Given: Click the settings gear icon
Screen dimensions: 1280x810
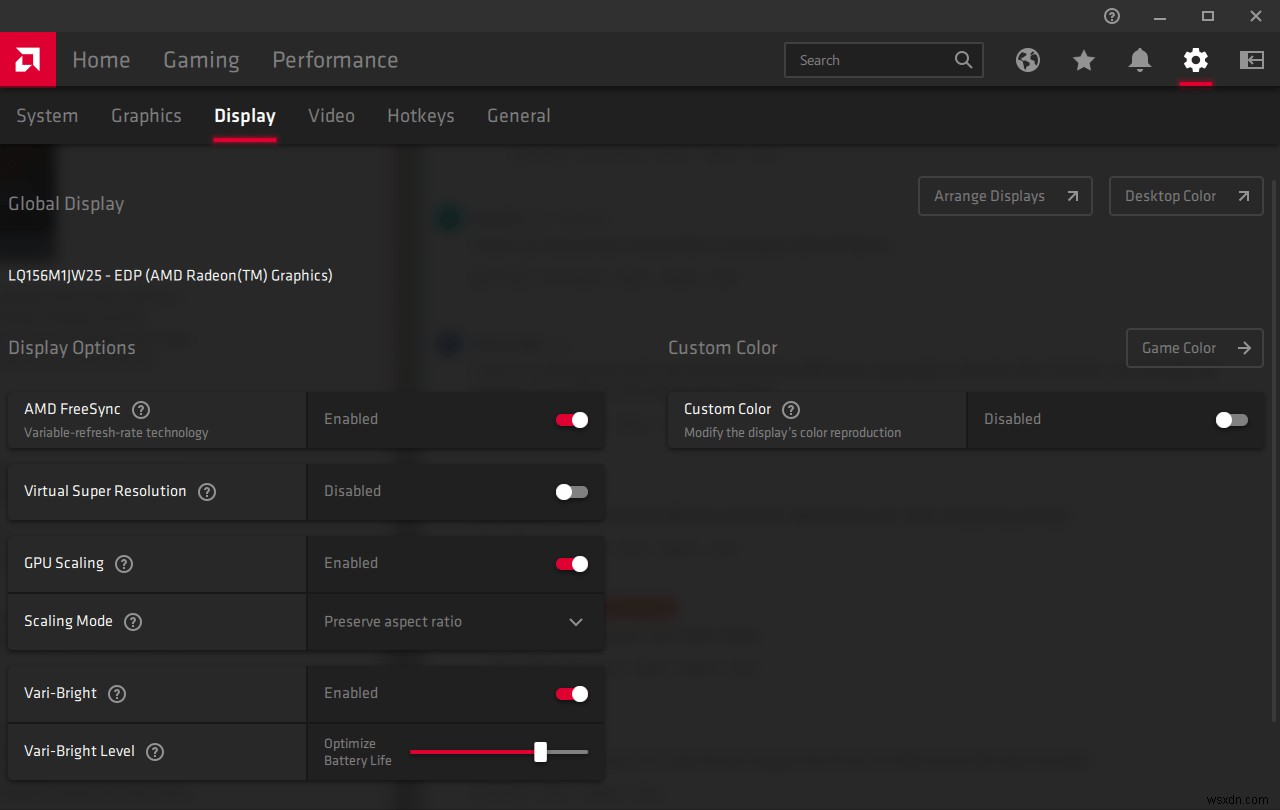Looking at the screenshot, I should coord(1195,60).
